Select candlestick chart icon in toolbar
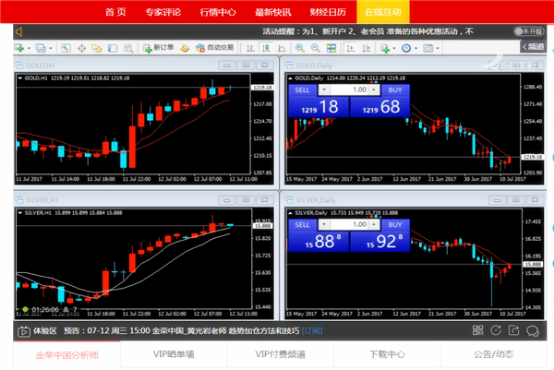Image resolution: width=554 pixels, height=370 pixels. click(266, 48)
